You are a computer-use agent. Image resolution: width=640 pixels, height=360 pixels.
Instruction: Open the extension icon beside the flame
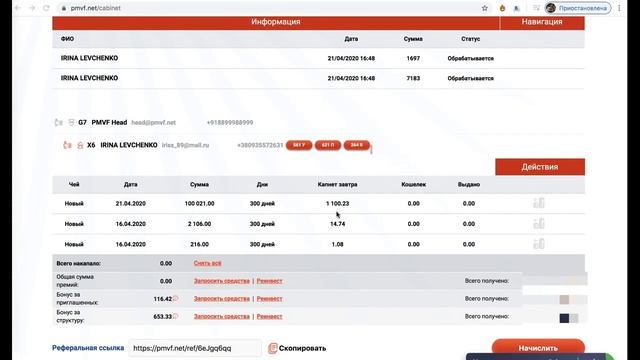(517, 8)
